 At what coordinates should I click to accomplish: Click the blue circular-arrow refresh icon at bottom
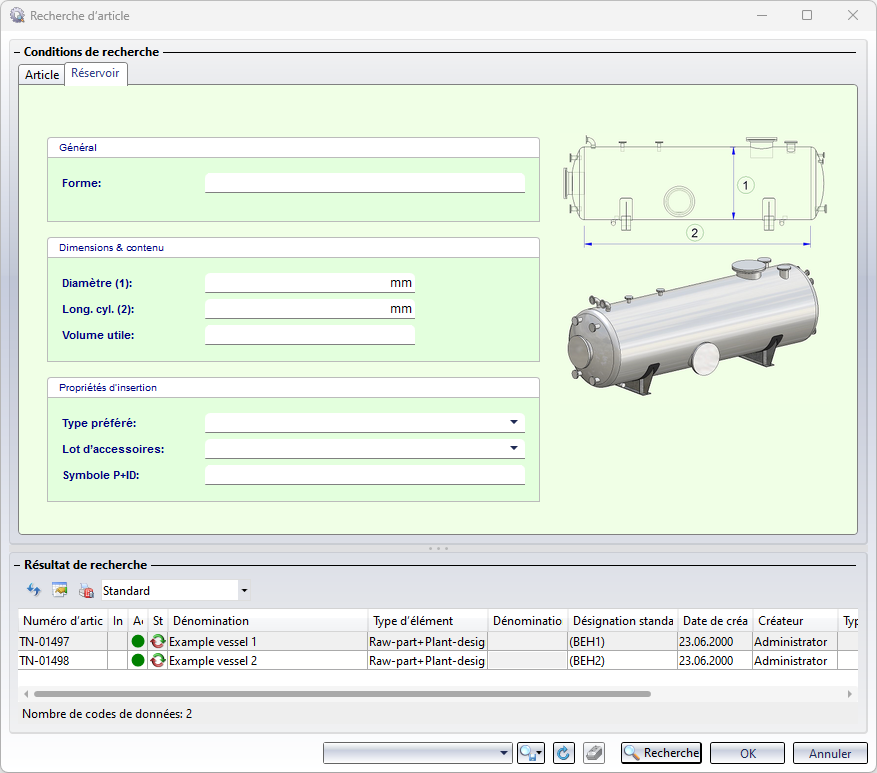point(563,753)
